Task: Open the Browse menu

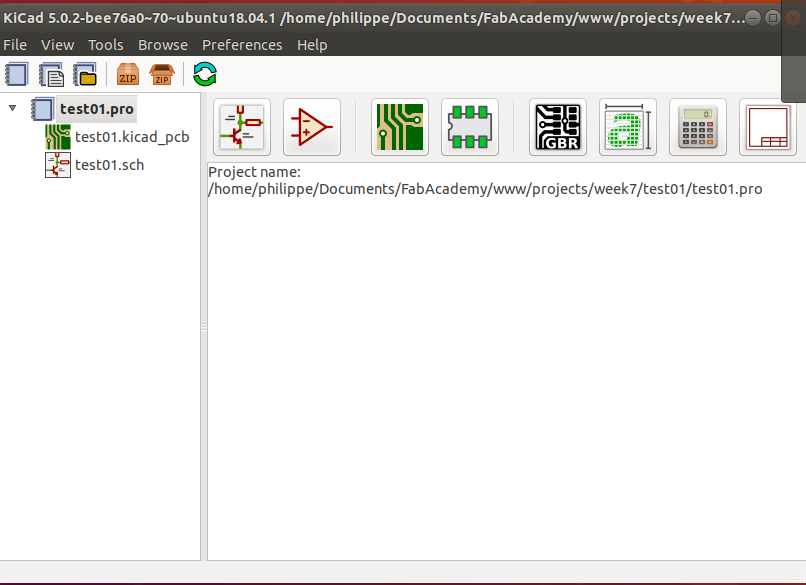Action: coord(162,45)
